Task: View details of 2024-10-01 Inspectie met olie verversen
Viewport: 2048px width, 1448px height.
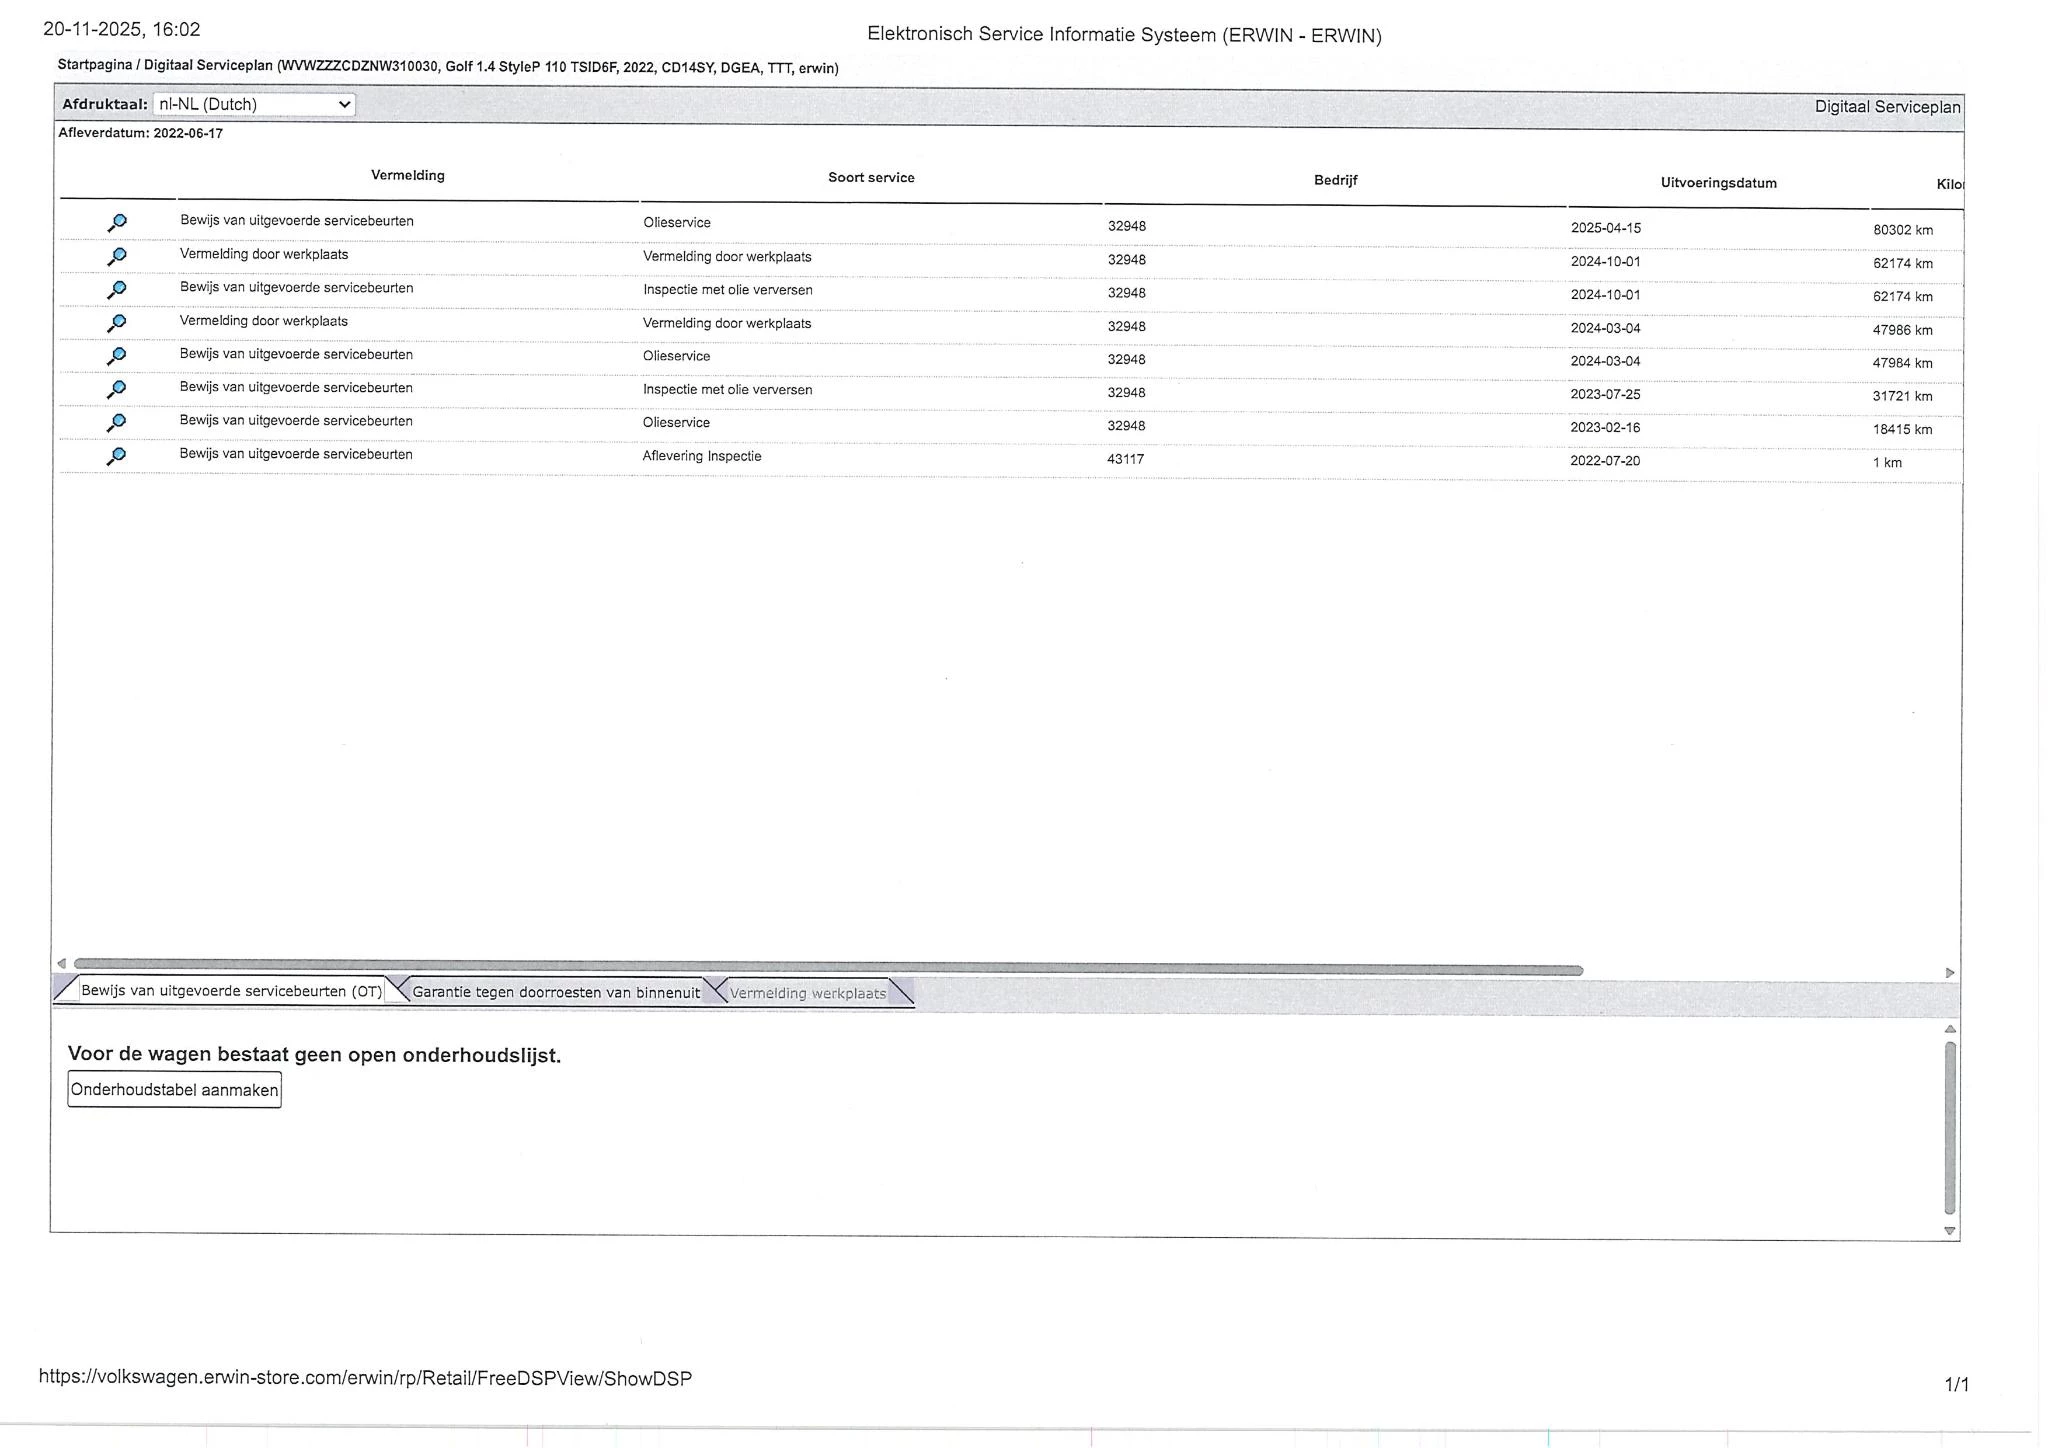Action: 117,290
